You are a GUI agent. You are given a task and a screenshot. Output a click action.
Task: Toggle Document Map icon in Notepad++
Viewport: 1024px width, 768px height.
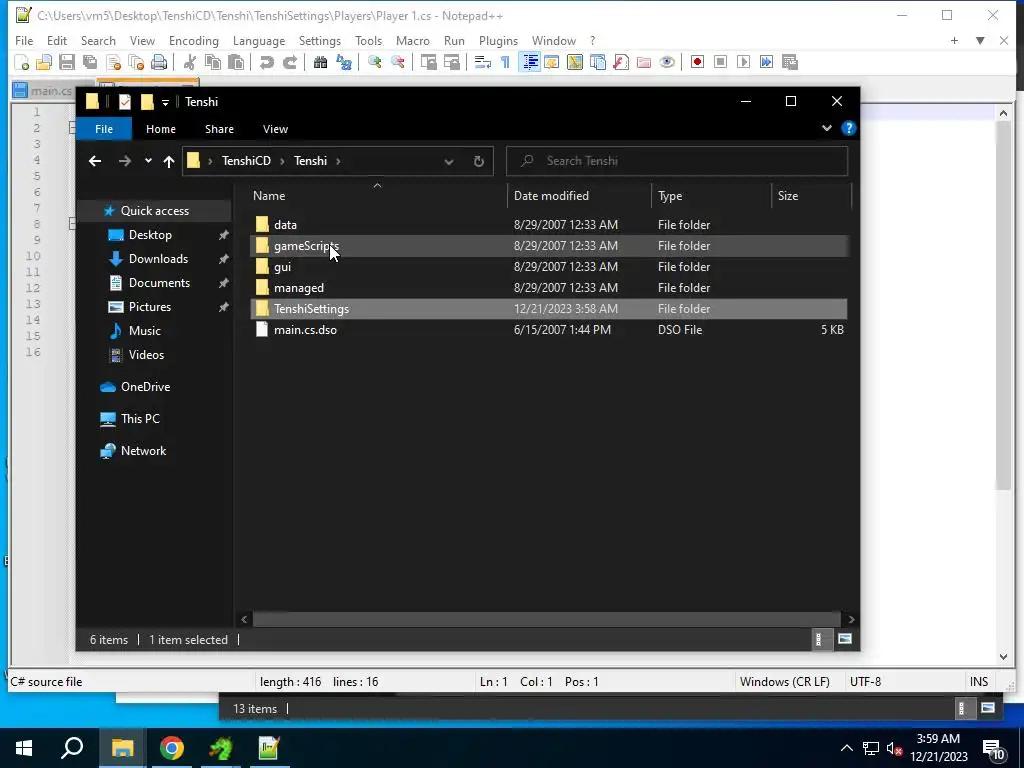click(x=575, y=62)
